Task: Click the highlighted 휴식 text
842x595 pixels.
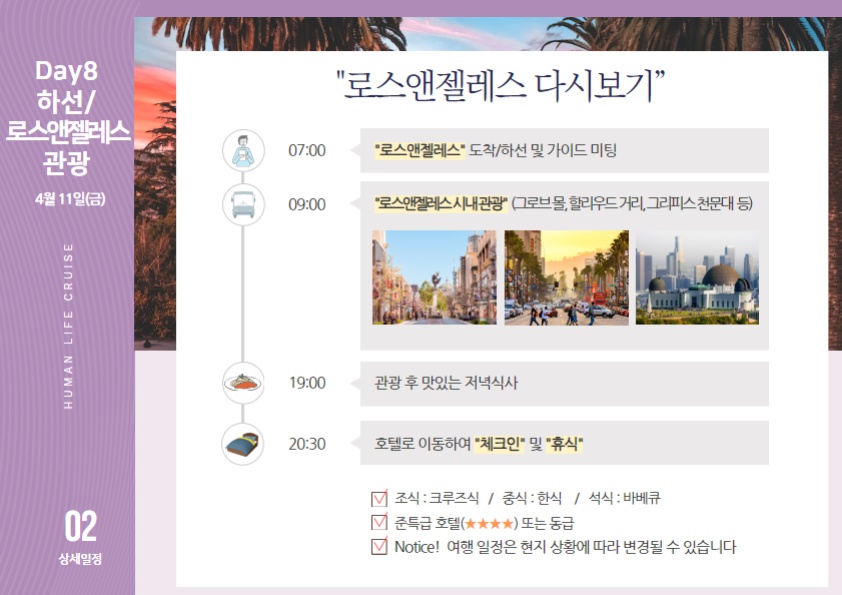Action: click(564, 444)
